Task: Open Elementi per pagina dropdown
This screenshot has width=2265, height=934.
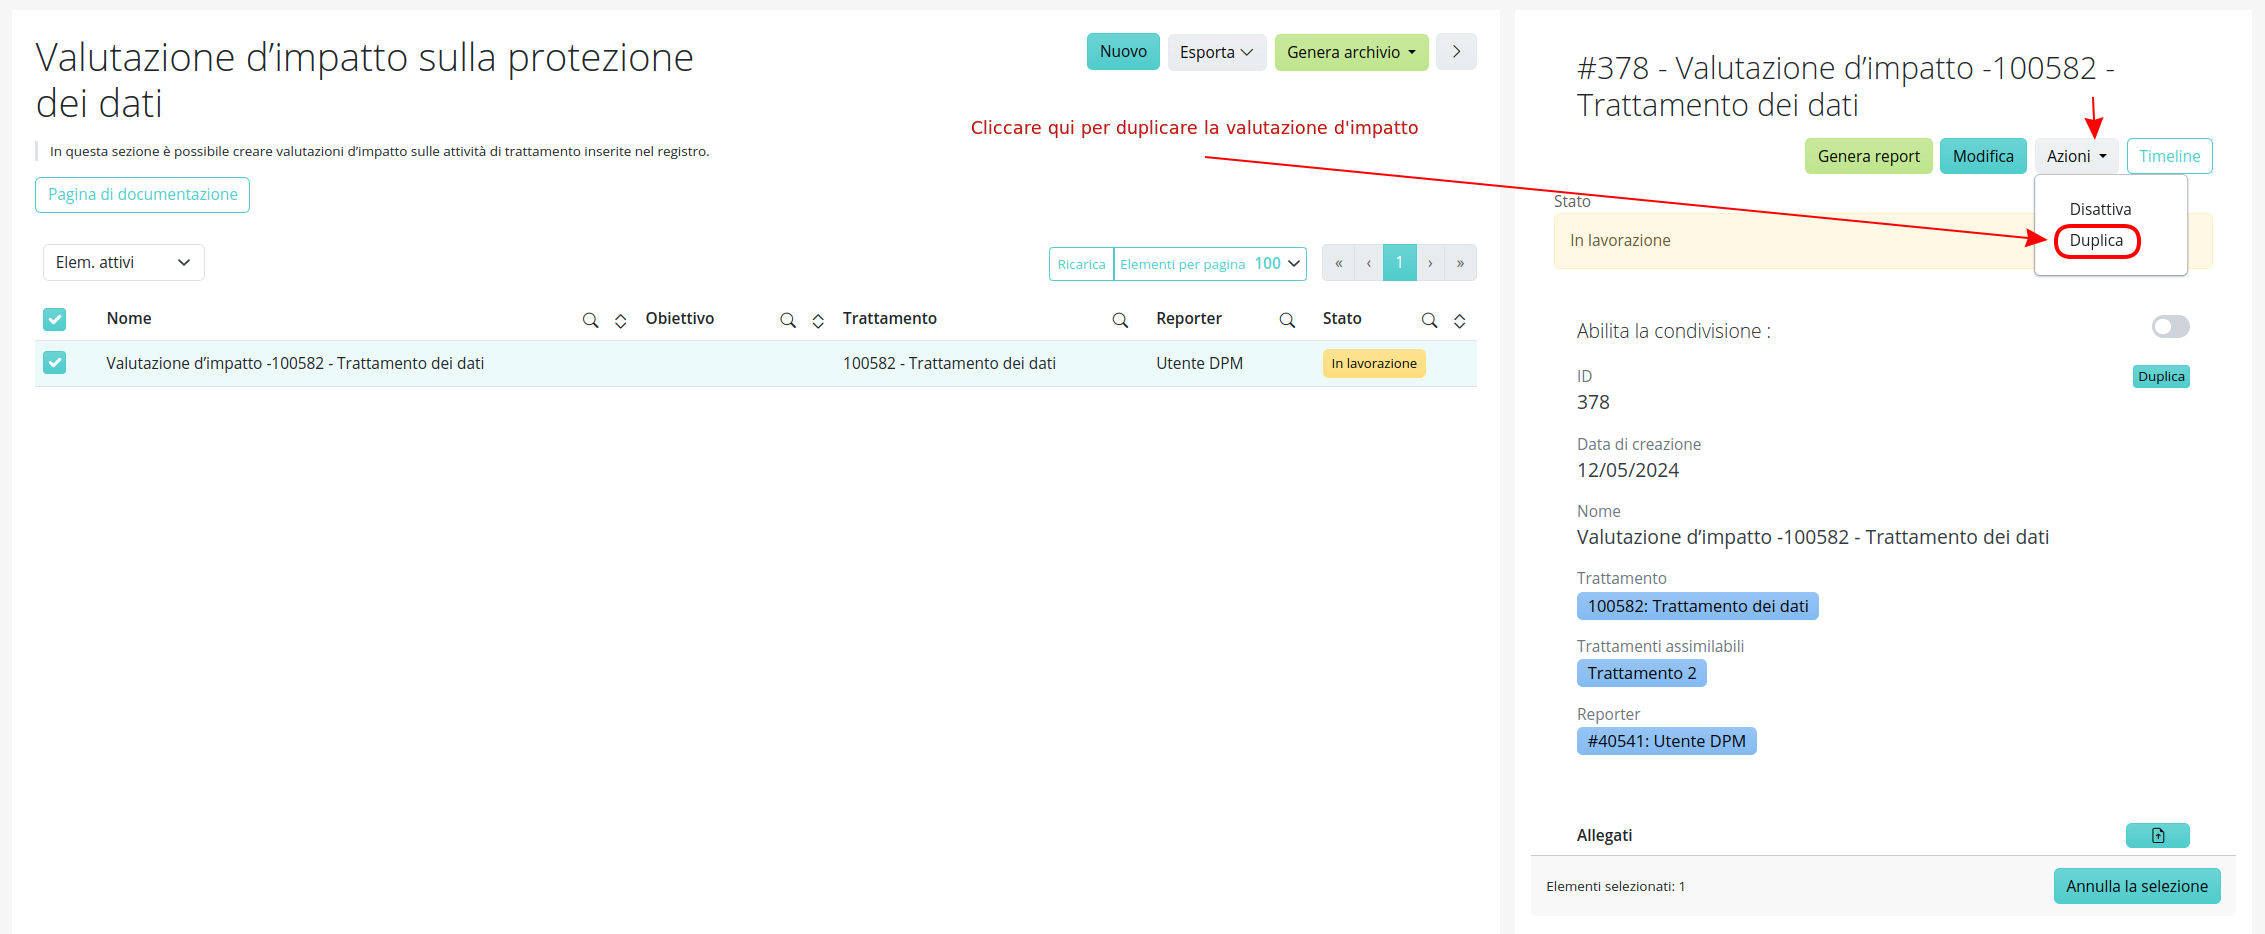Action: (x=1210, y=264)
